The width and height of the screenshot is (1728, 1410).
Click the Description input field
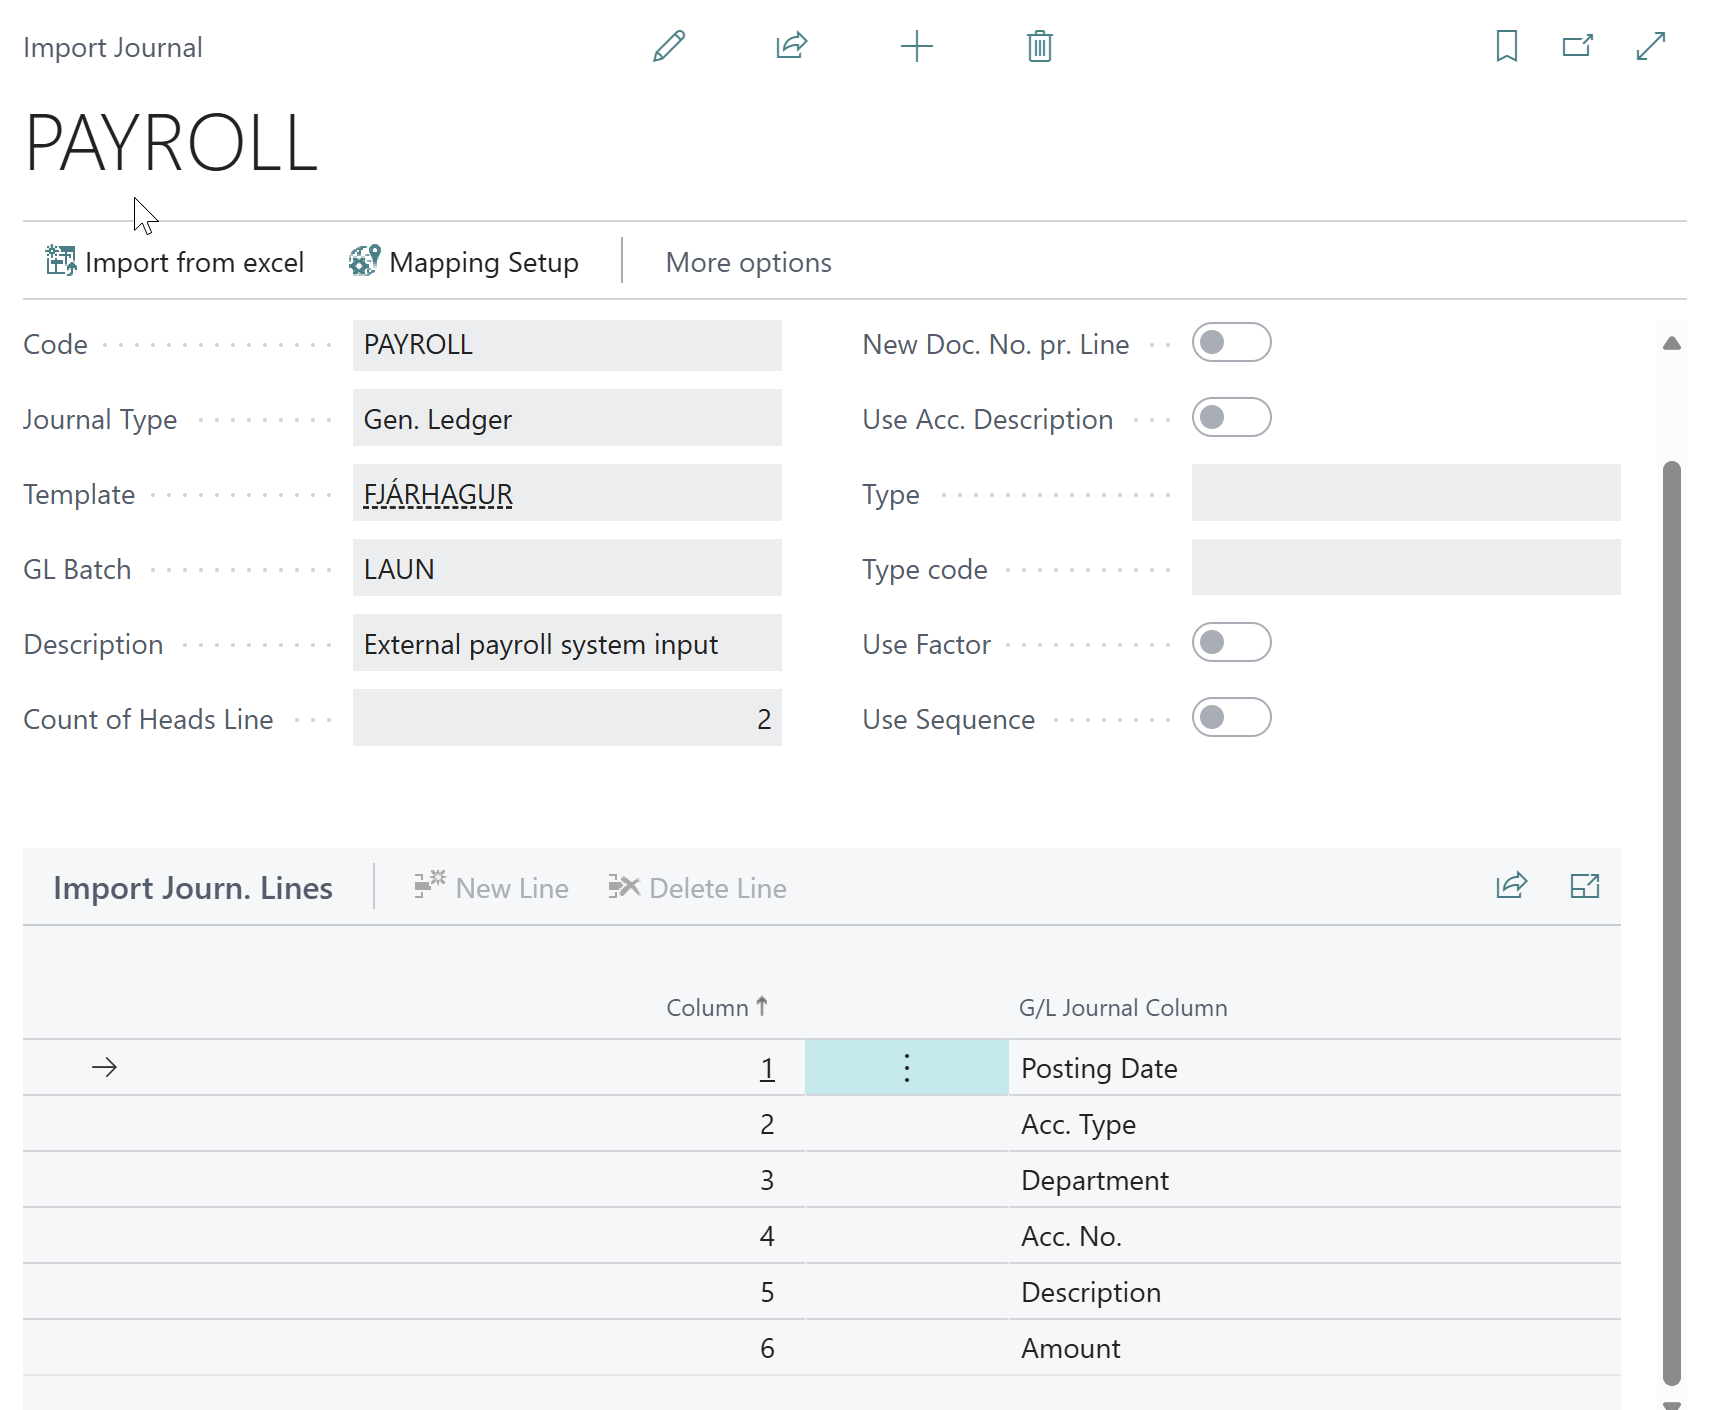coord(566,644)
